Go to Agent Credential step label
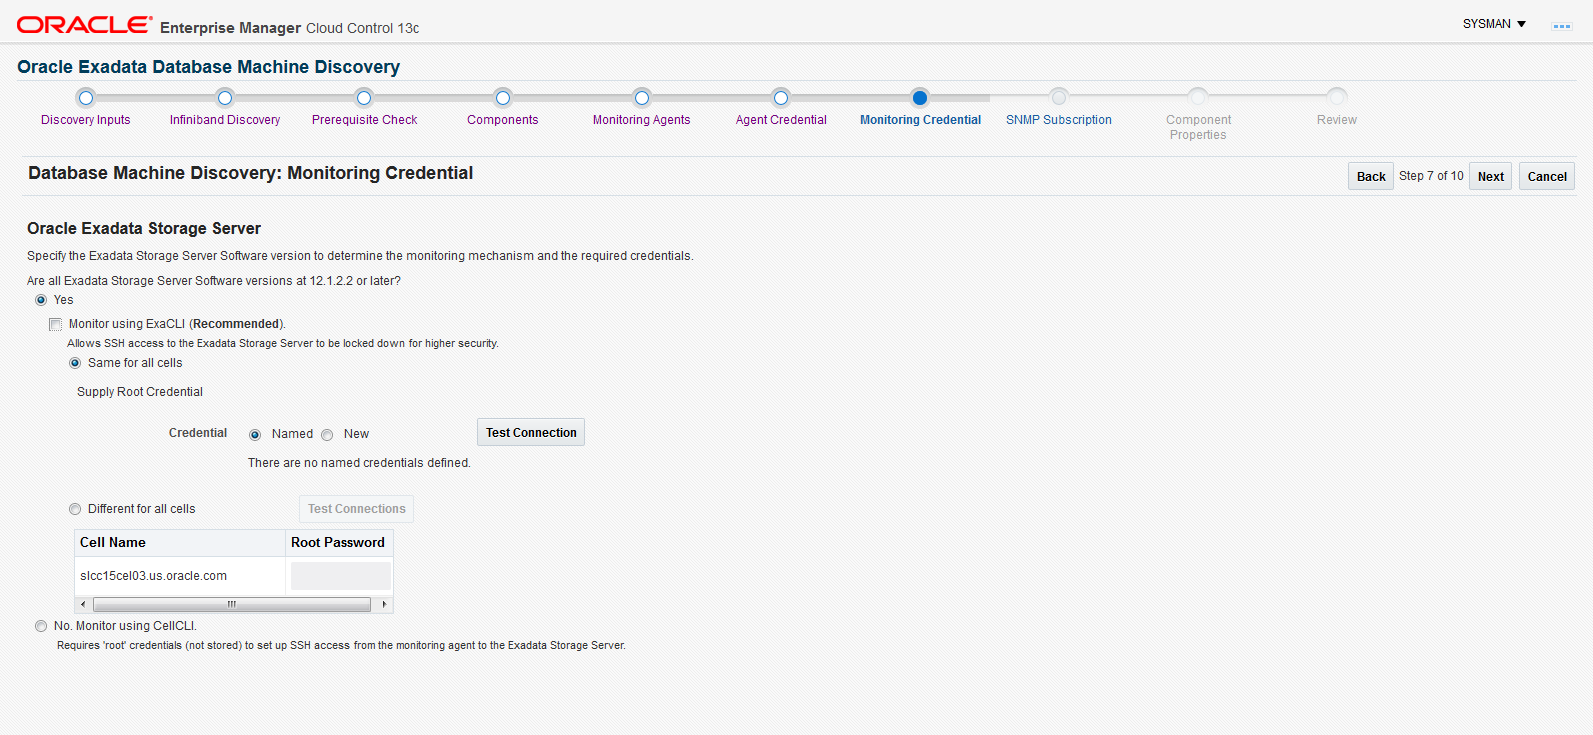Viewport: 1593px width, 735px height. pos(781,120)
